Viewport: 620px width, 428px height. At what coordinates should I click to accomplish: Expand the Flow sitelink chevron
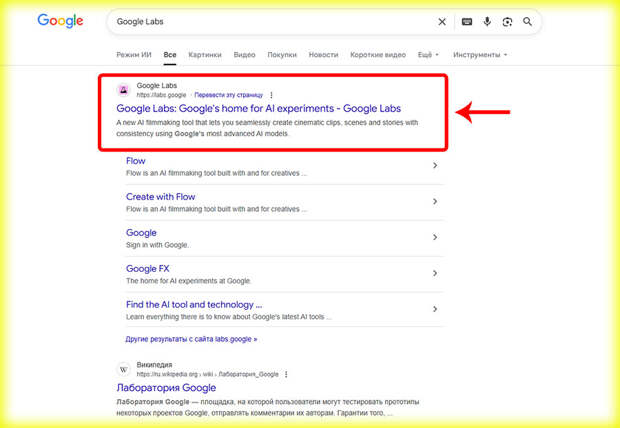click(x=435, y=166)
